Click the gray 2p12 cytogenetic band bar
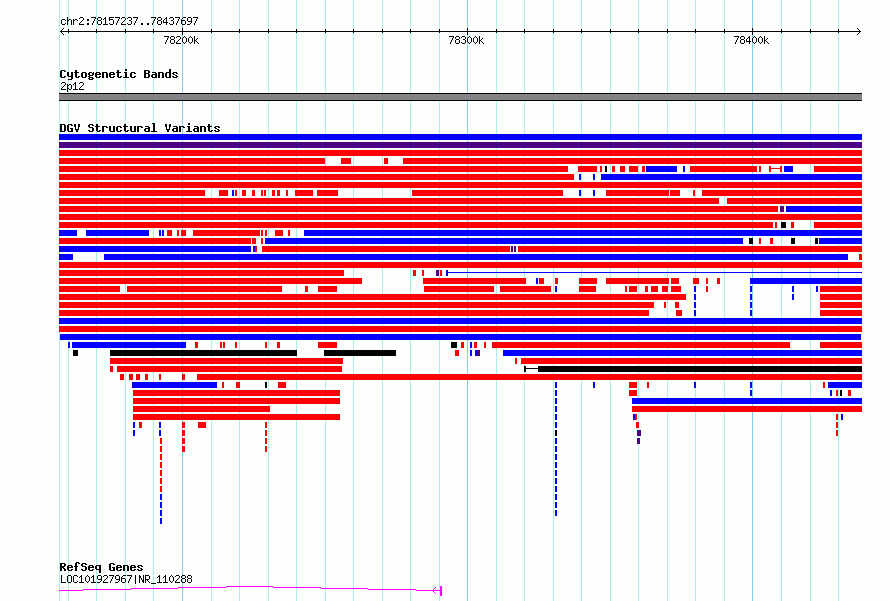Image resolution: width=890 pixels, height=601 pixels. click(460, 97)
